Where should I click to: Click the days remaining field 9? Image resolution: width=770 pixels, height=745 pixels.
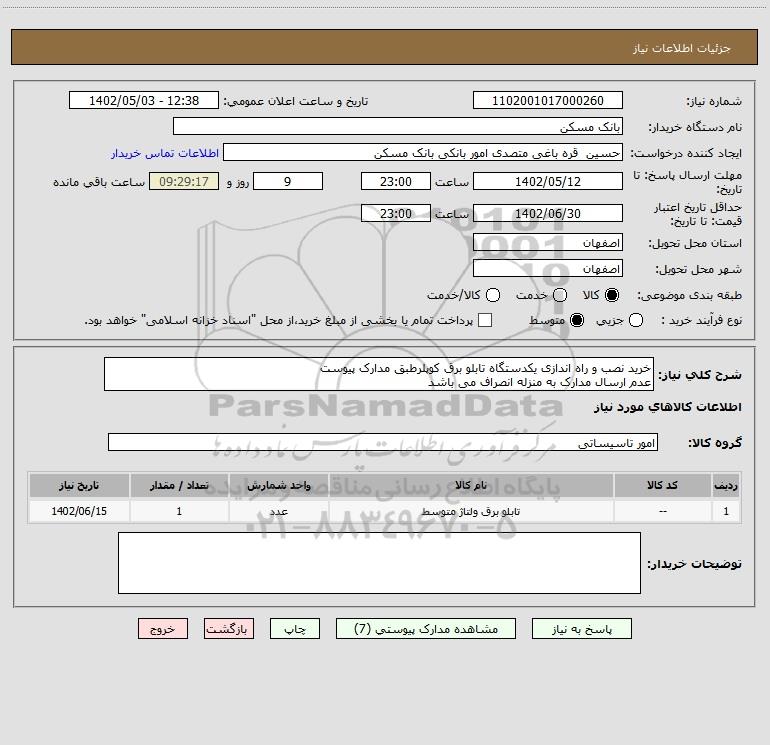coord(288,181)
